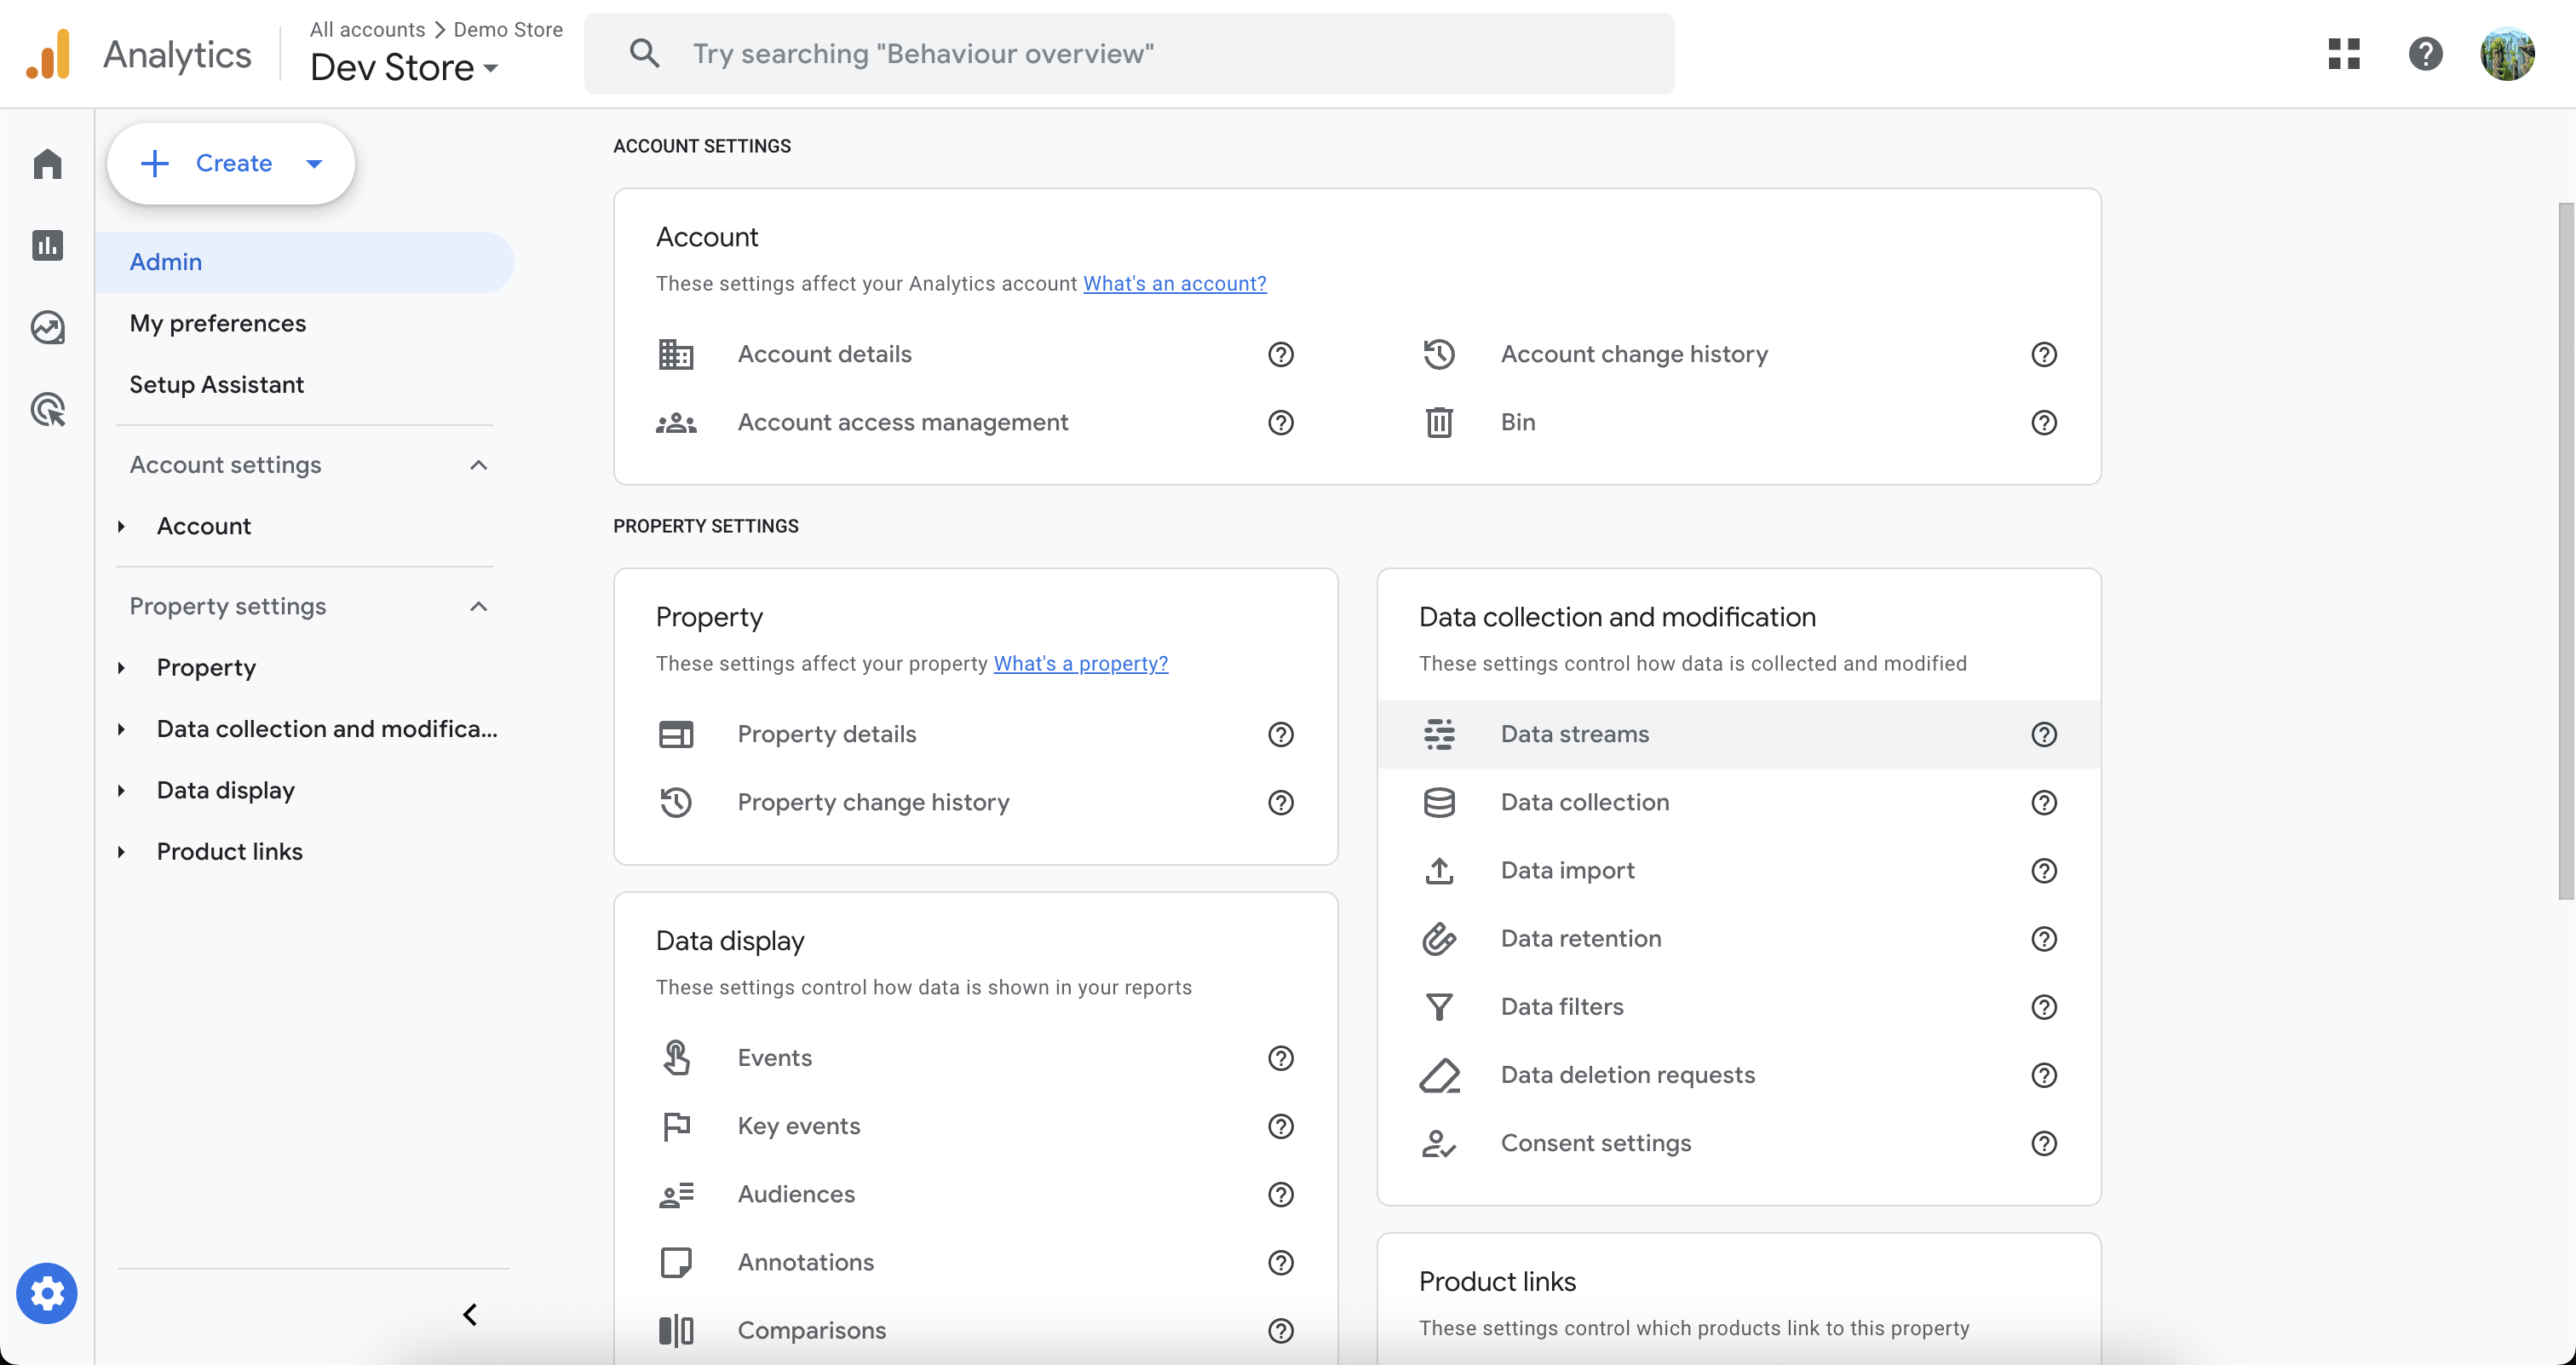This screenshot has width=2576, height=1365.
Task: Open Advertising target icon in sidebar
Action: [x=47, y=410]
